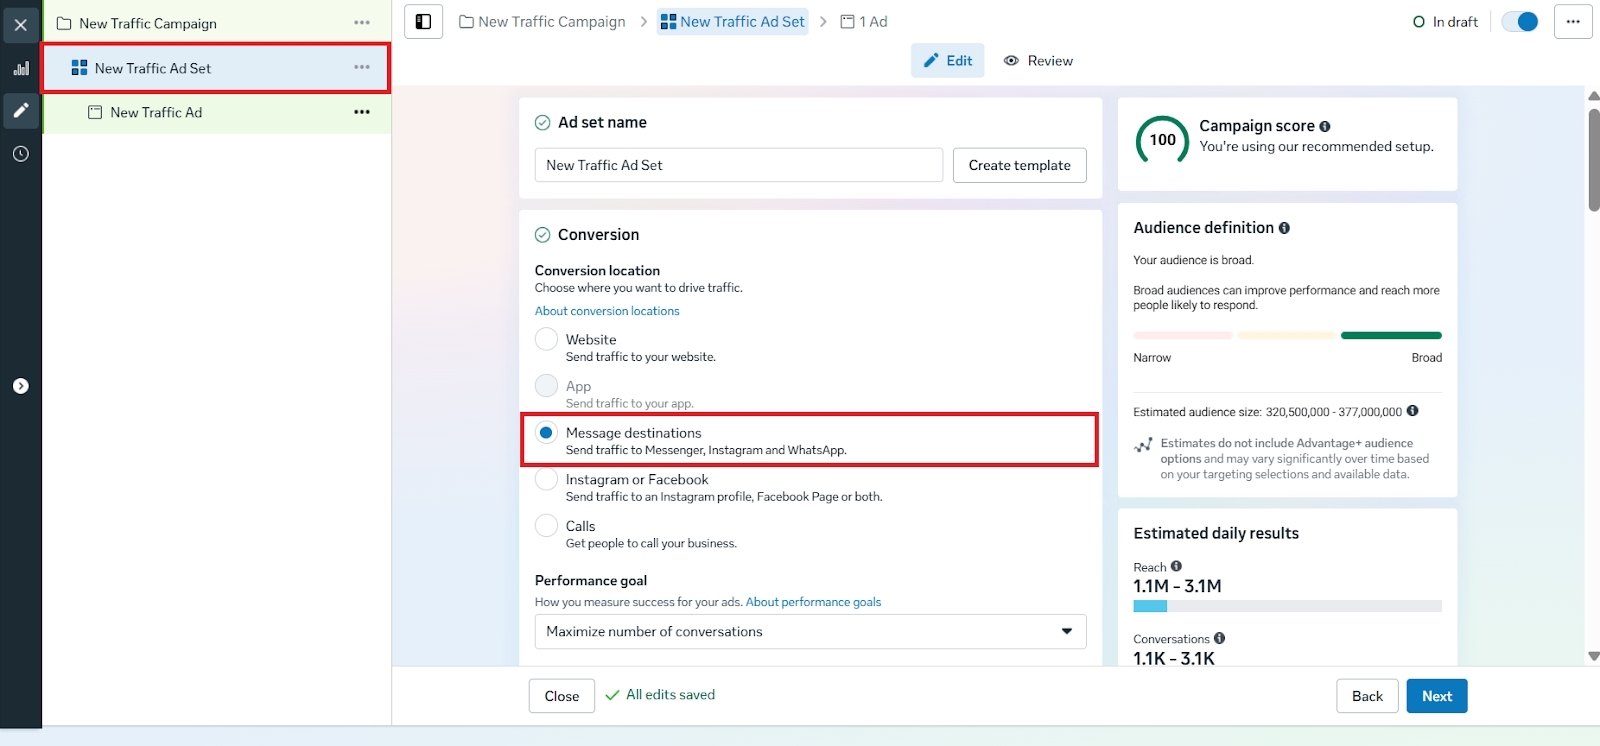Open the more options menu at top right

tap(1572, 22)
